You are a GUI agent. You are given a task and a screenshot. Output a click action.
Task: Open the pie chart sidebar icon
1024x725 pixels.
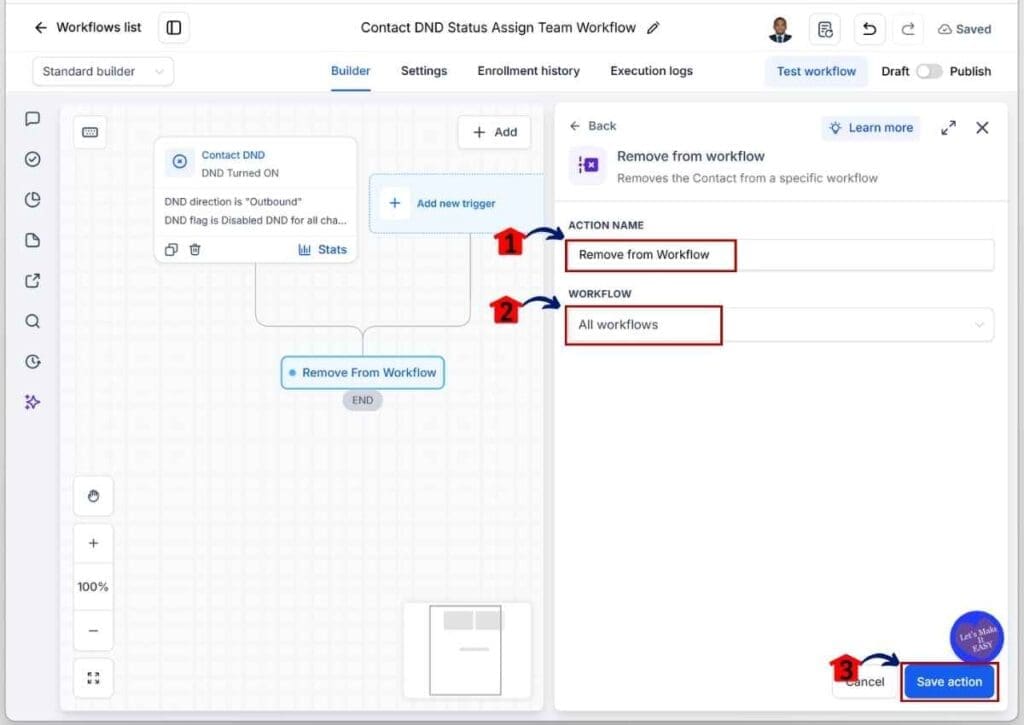[33, 200]
